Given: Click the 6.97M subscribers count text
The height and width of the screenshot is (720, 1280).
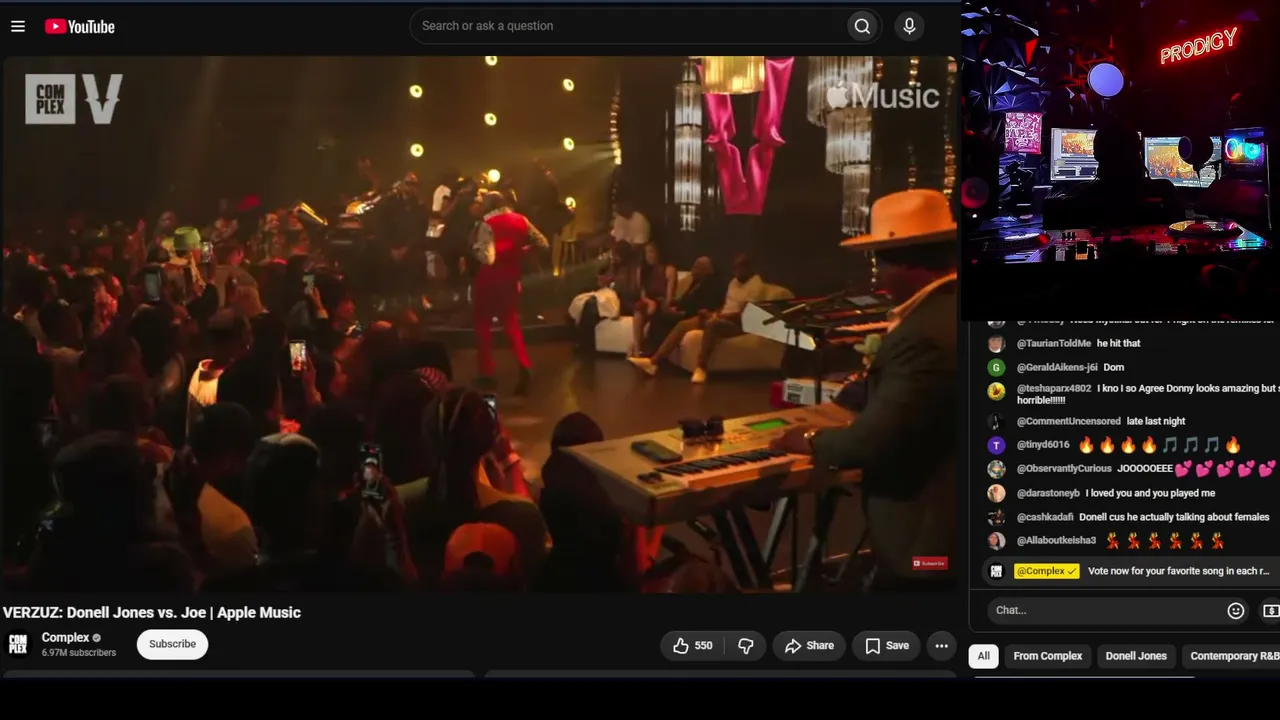Looking at the screenshot, I should pos(79,653).
